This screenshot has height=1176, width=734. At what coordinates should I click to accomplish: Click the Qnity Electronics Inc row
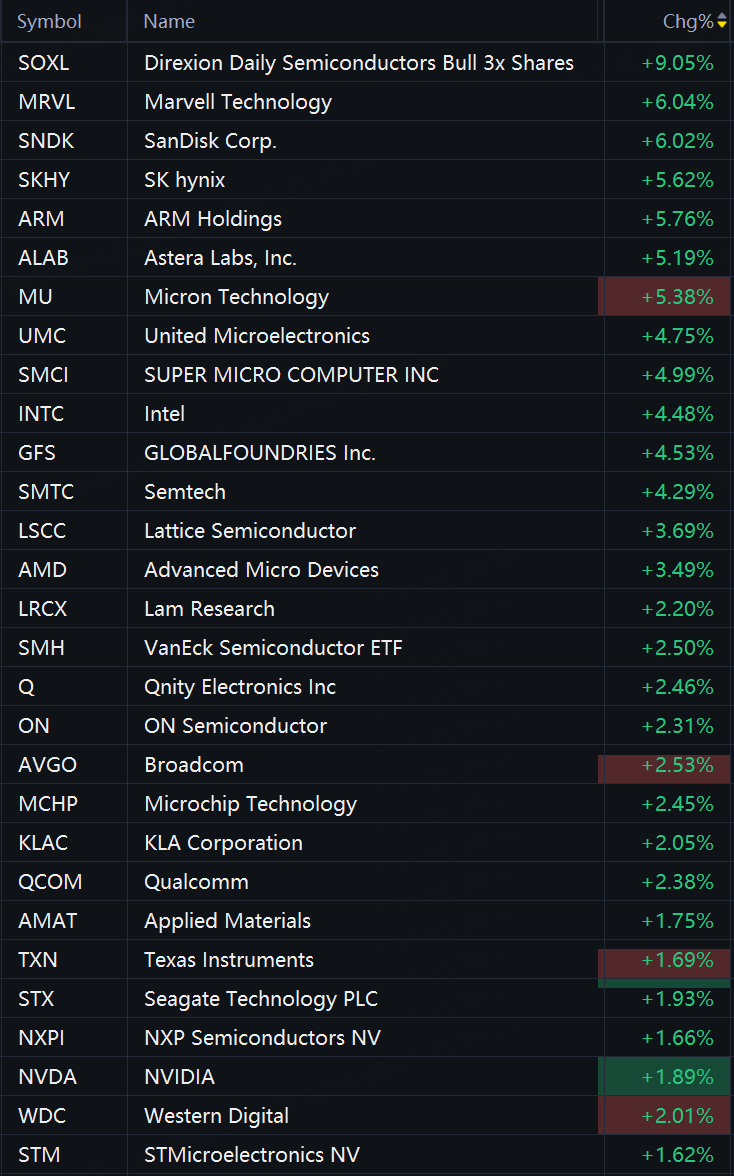[x=367, y=687]
